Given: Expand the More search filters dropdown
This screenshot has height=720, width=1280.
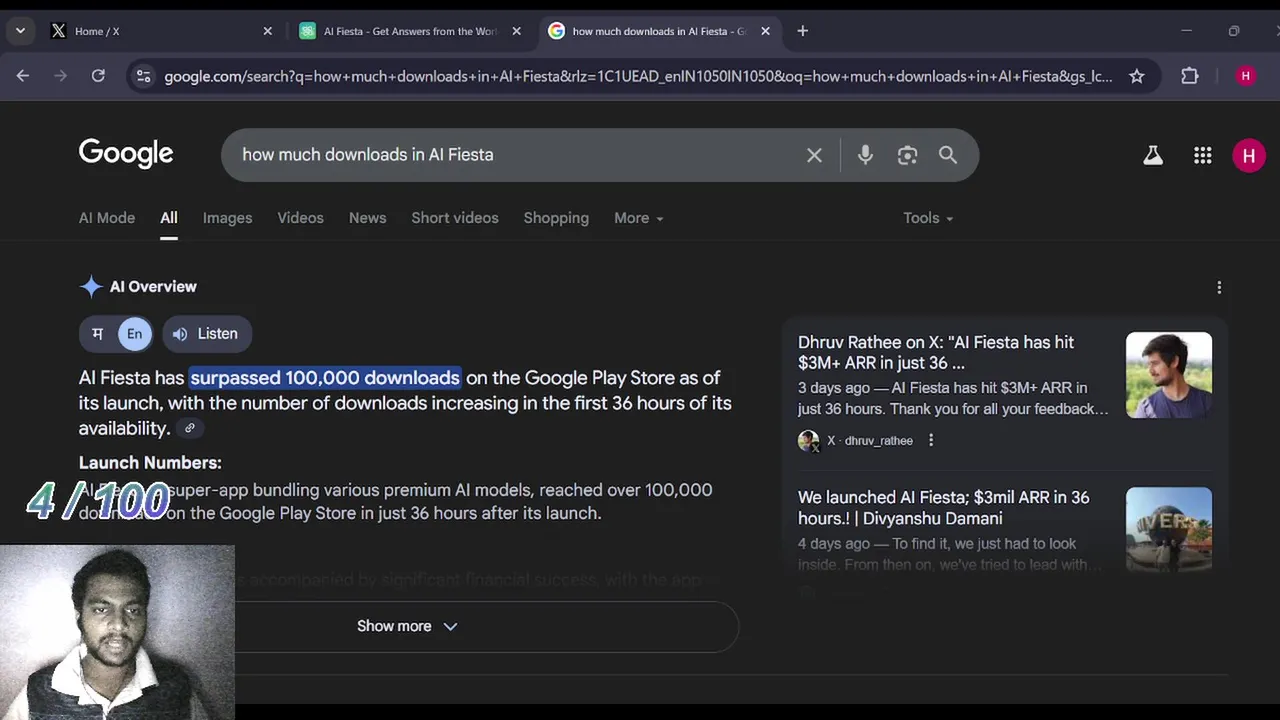Looking at the screenshot, I should coord(638,218).
